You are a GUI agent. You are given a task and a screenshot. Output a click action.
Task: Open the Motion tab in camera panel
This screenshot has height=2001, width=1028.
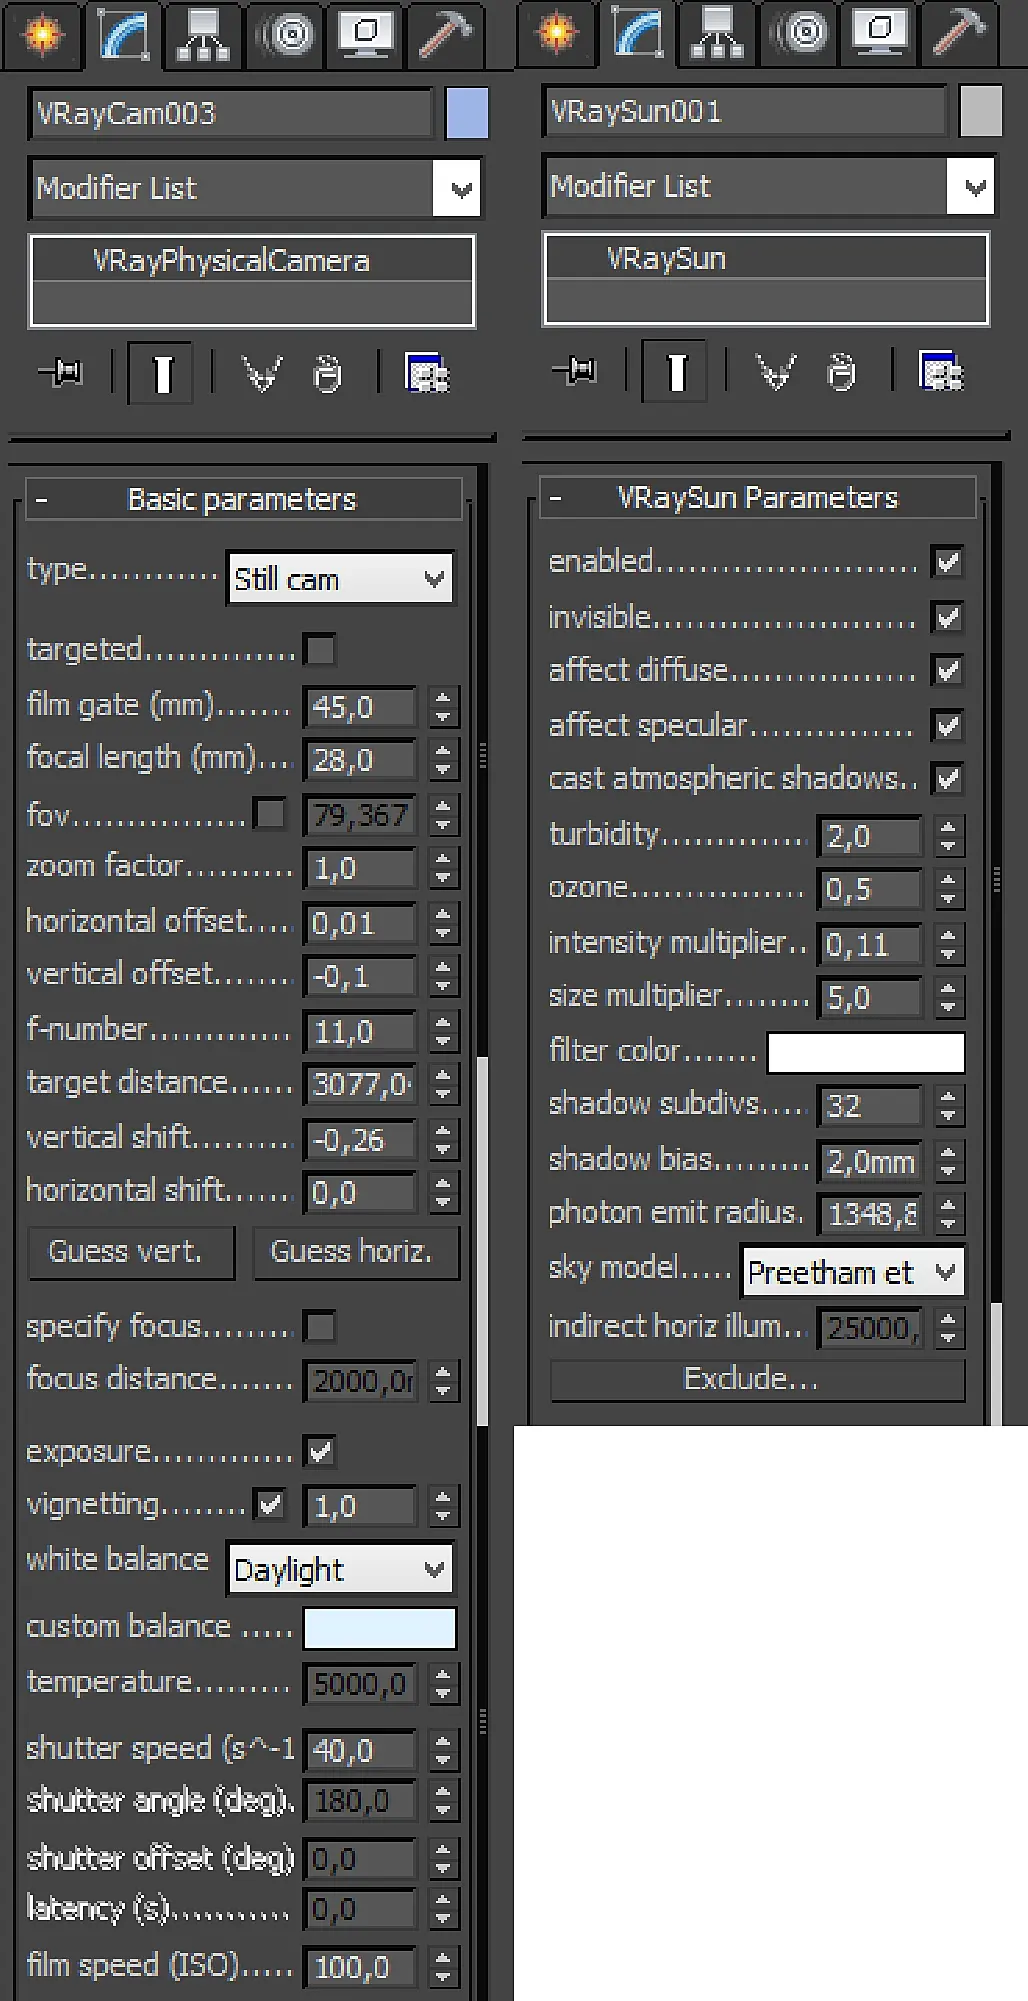tap(286, 34)
